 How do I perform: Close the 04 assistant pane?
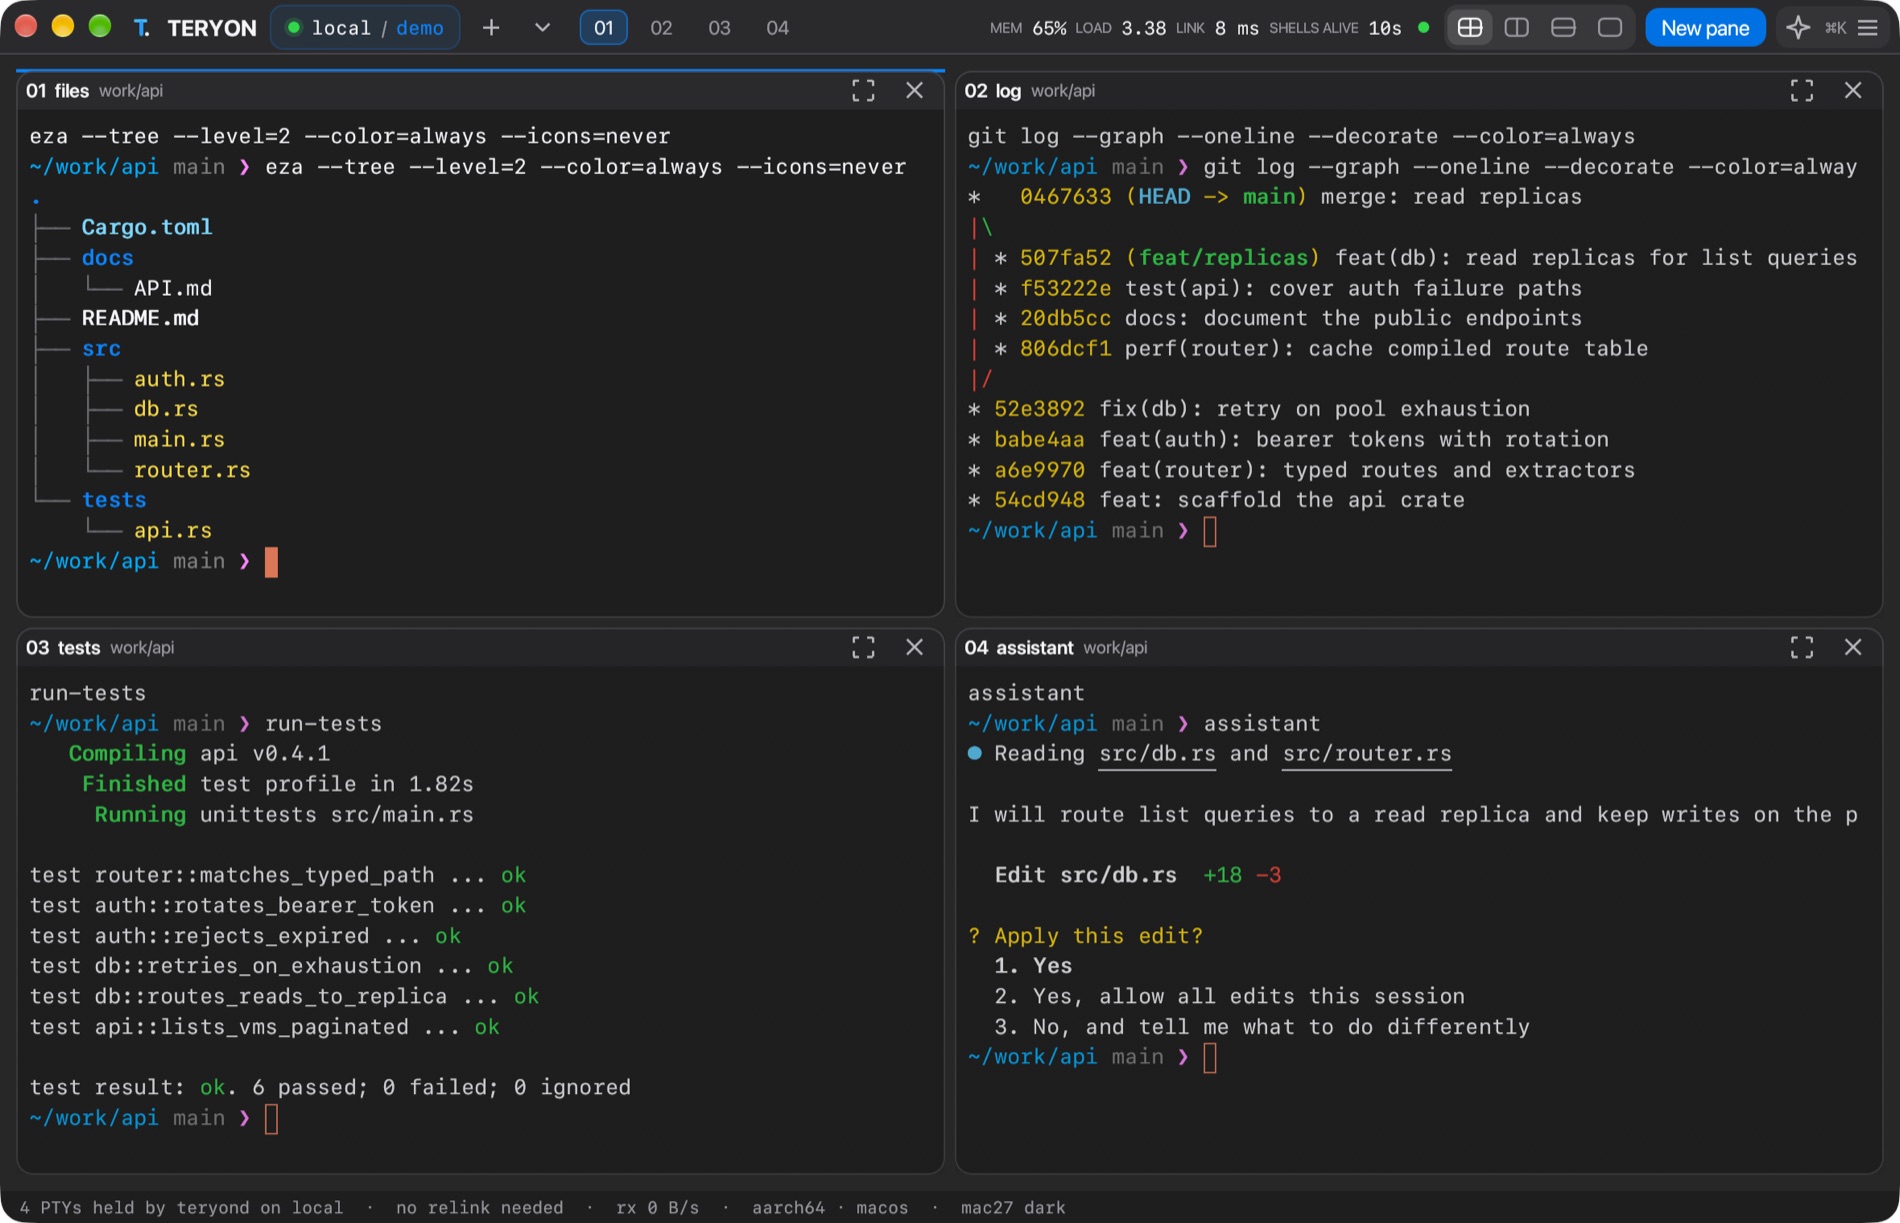[x=1853, y=648]
